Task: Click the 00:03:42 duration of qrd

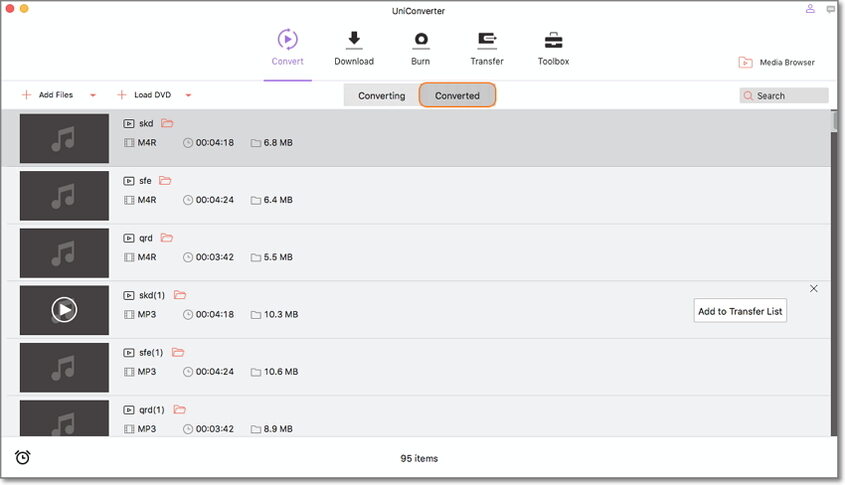Action: pyautogui.click(x=214, y=257)
